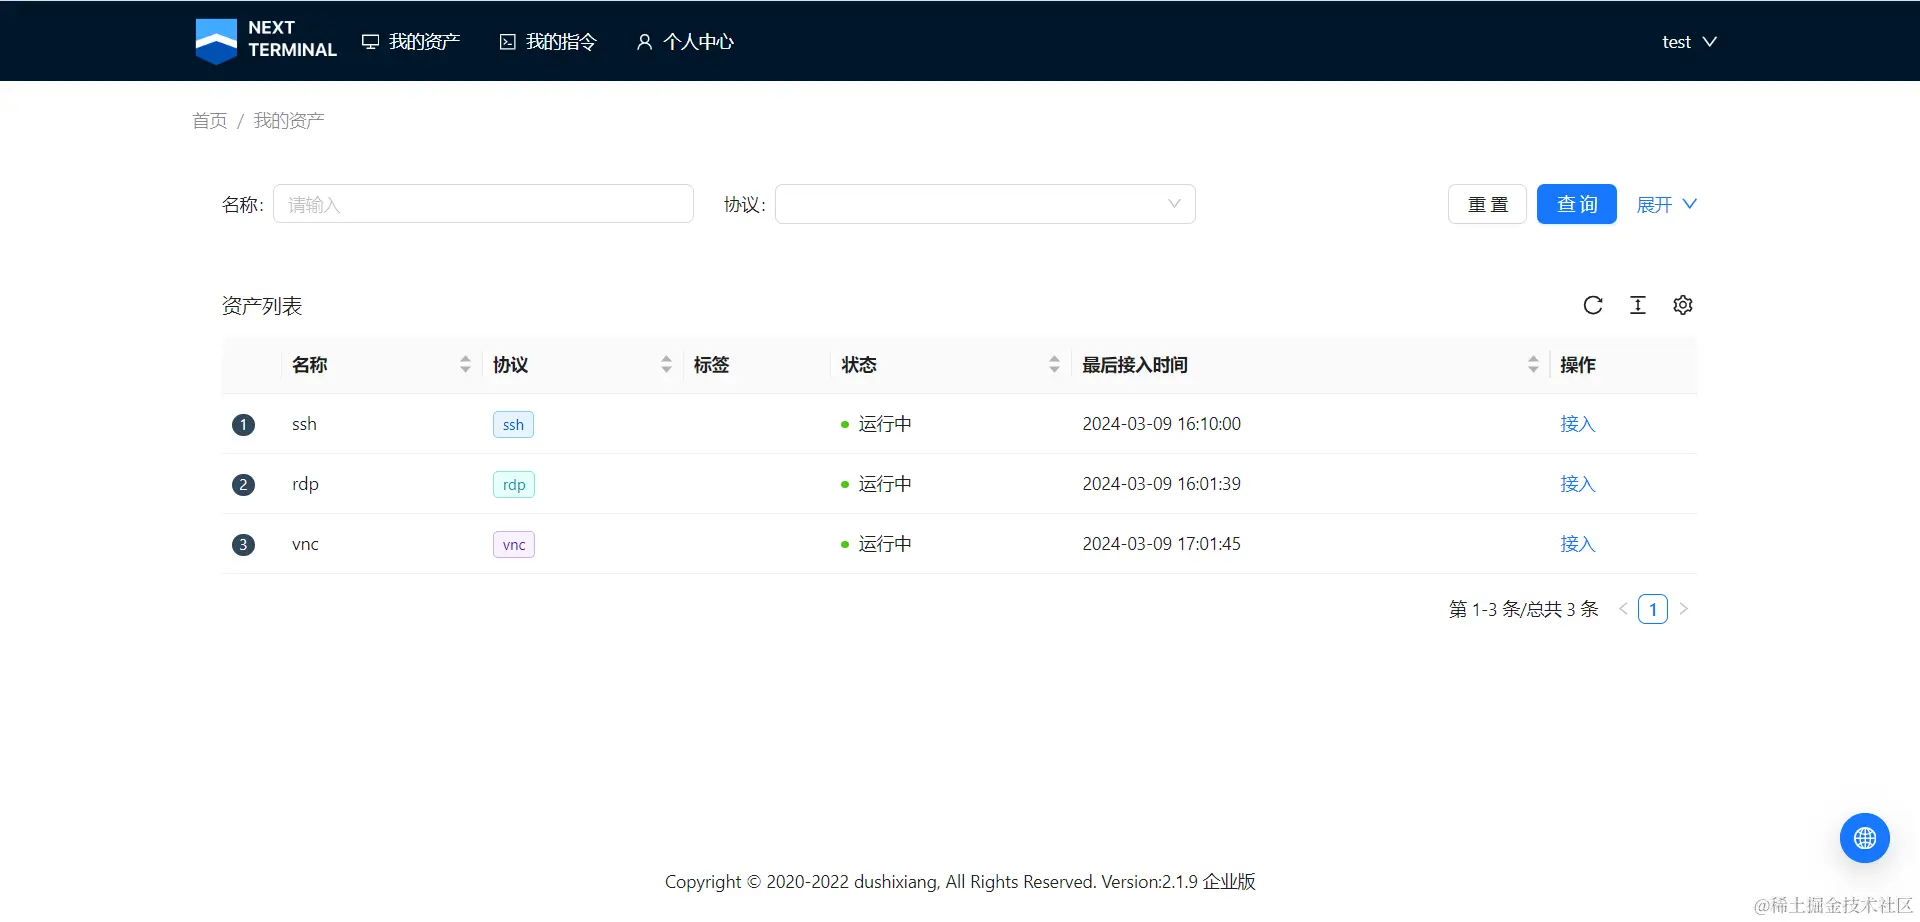The width and height of the screenshot is (1920, 922).
Task: Expand more filters with 展开
Action: pos(1666,204)
